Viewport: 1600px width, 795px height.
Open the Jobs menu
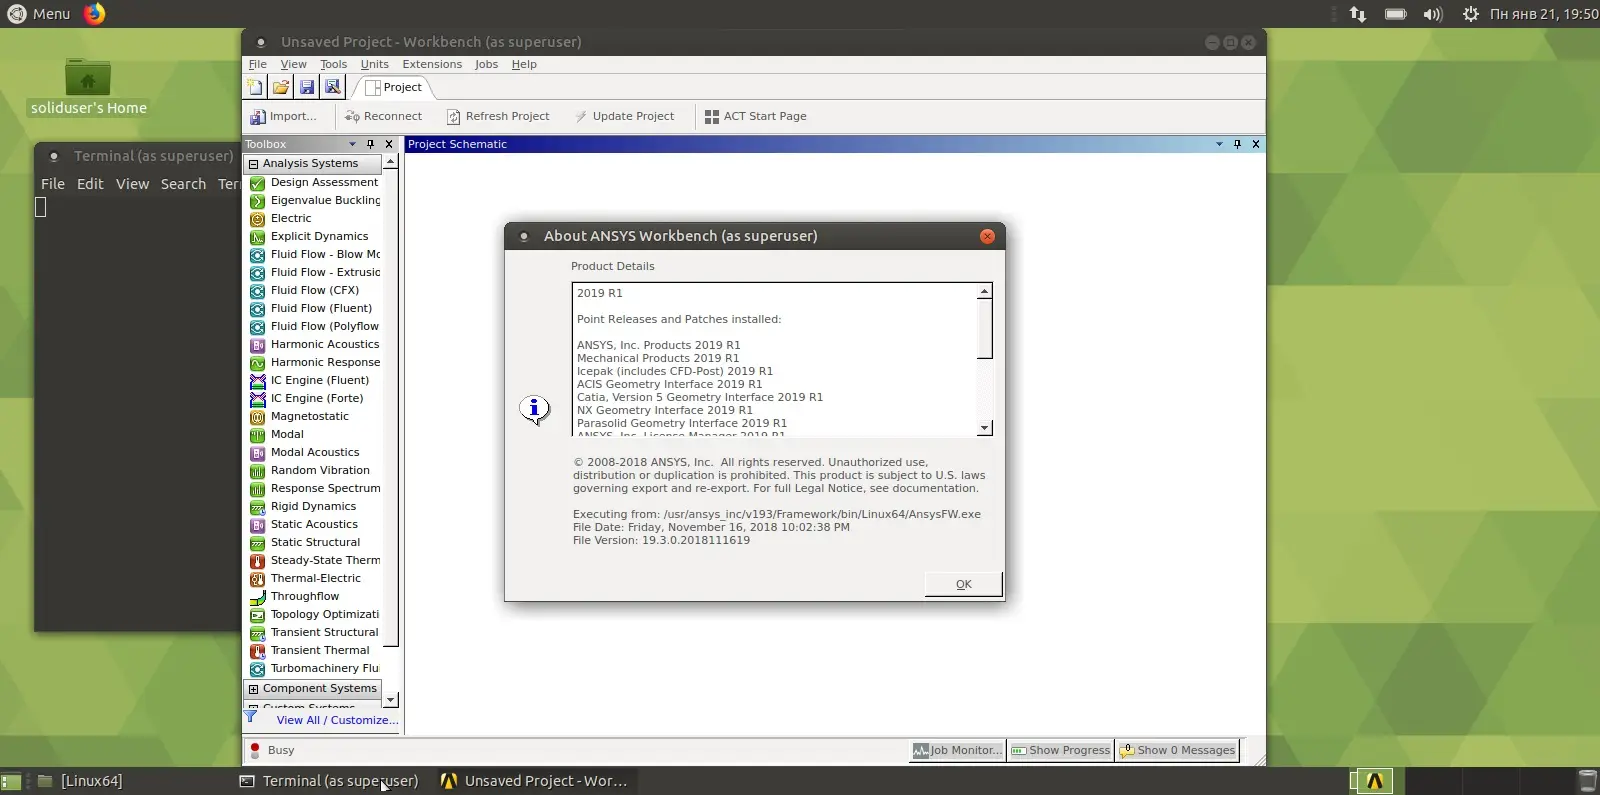pyautogui.click(x=486, y=64)
